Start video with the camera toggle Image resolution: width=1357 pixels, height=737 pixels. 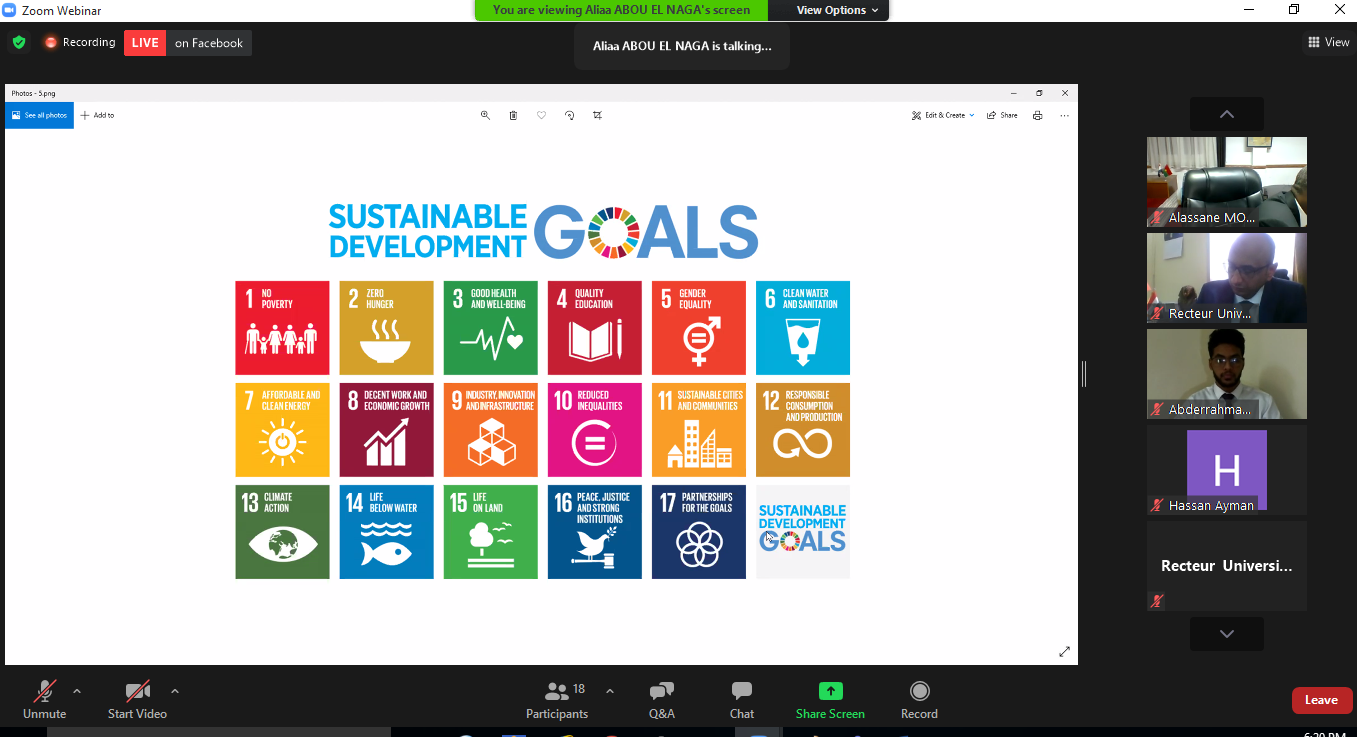point(137,692)
